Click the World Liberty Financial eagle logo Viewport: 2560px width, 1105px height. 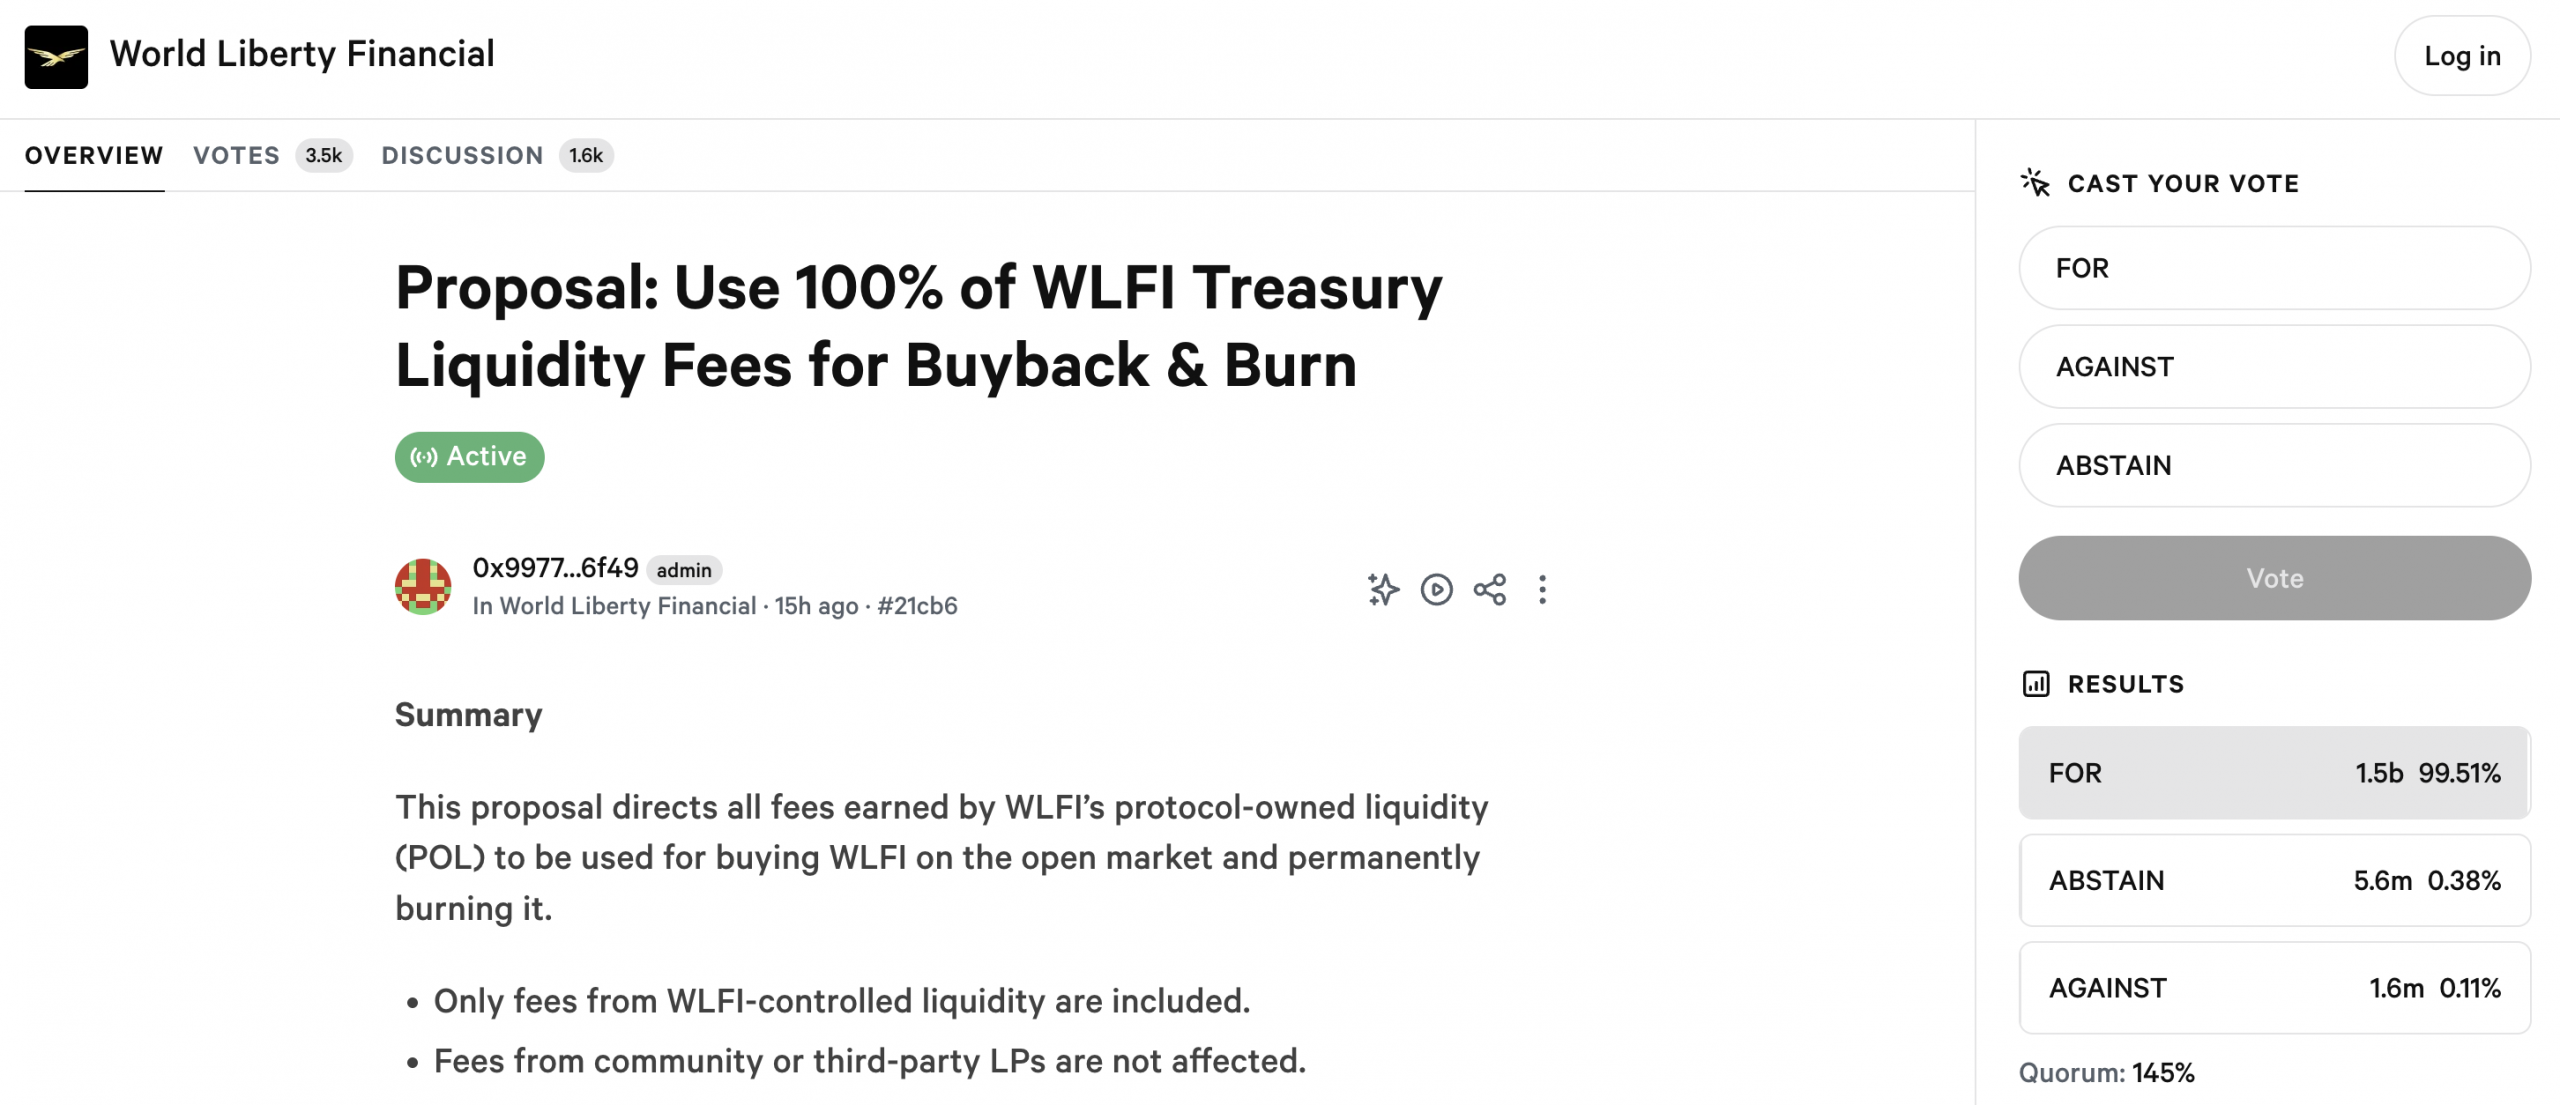coord(56,57)
